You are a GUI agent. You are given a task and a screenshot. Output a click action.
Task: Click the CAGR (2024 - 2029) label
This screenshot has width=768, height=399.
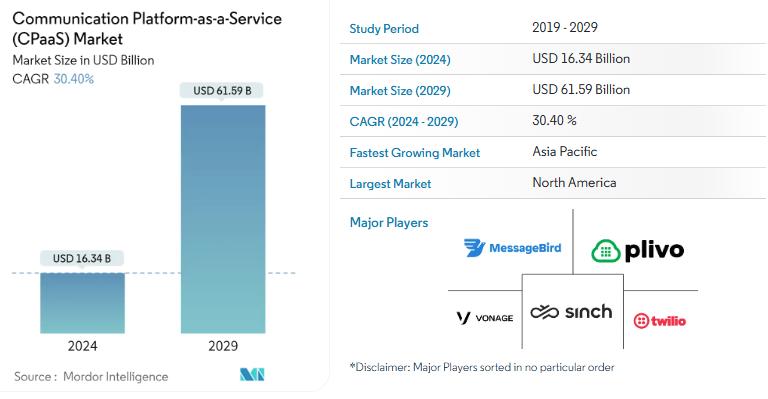tap(404, 121)
